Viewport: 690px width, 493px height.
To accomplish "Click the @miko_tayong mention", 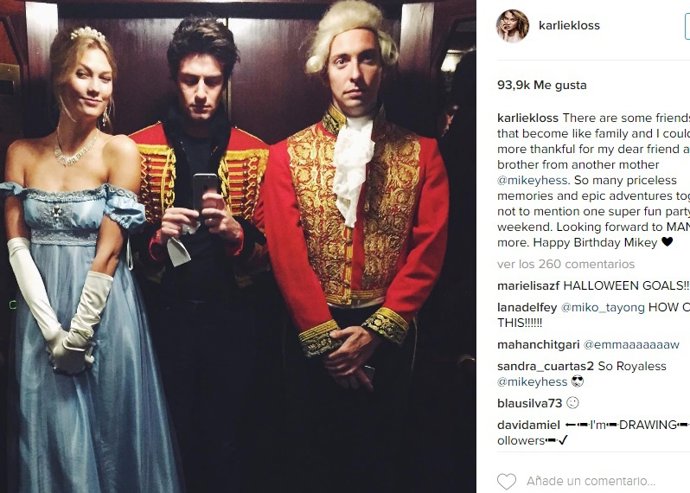I will pos(603,307).
